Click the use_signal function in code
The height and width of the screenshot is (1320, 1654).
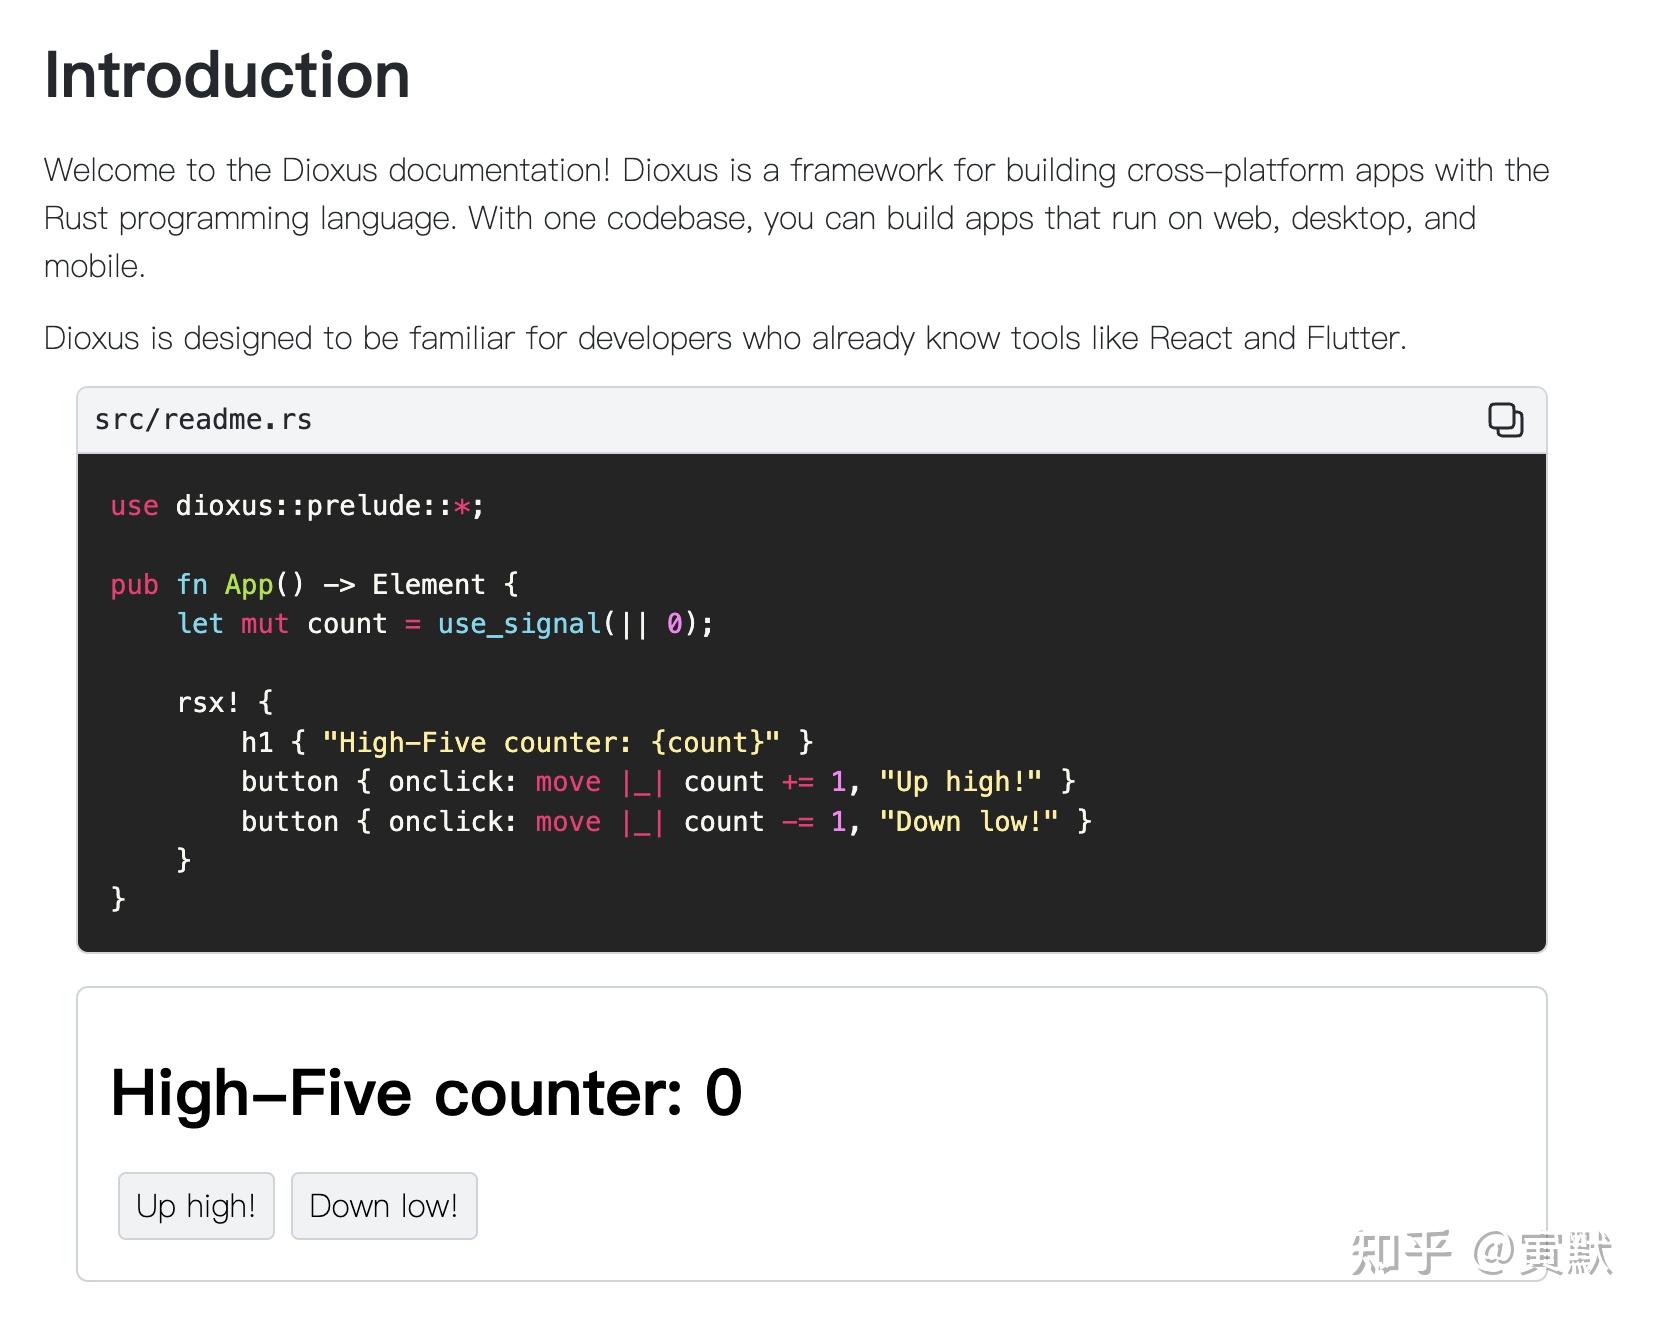(x=519, y=624)
